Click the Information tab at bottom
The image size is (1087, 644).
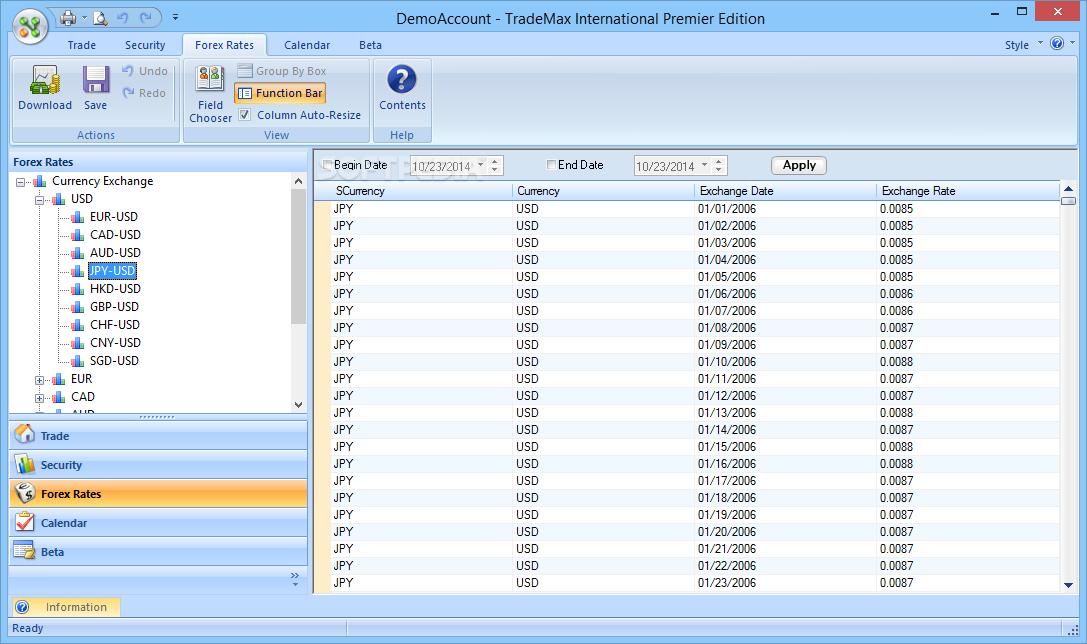click(x=67, y=607)
